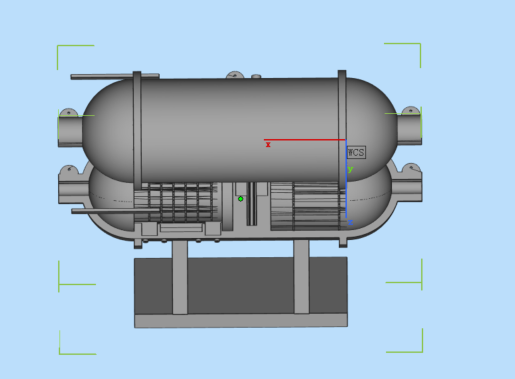
Task: Click the bottom-right bounding box corner
Action: click(405, 341)
